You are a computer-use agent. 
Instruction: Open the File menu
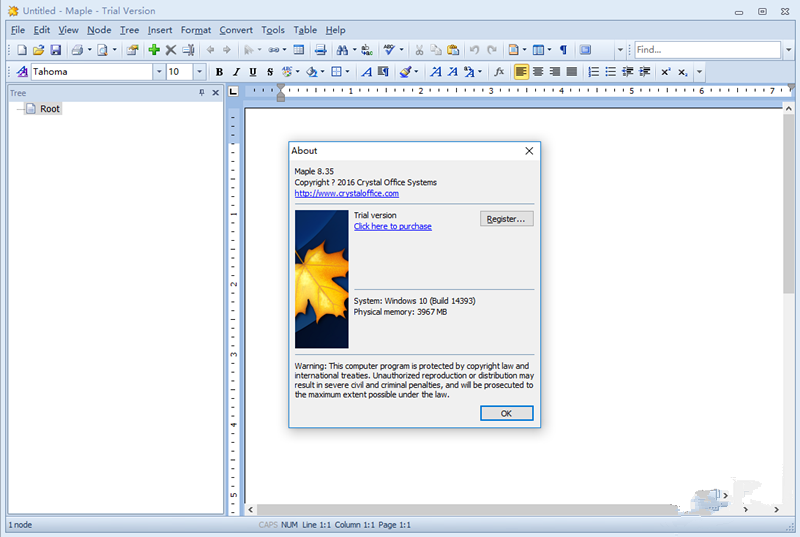pos(18,30)
